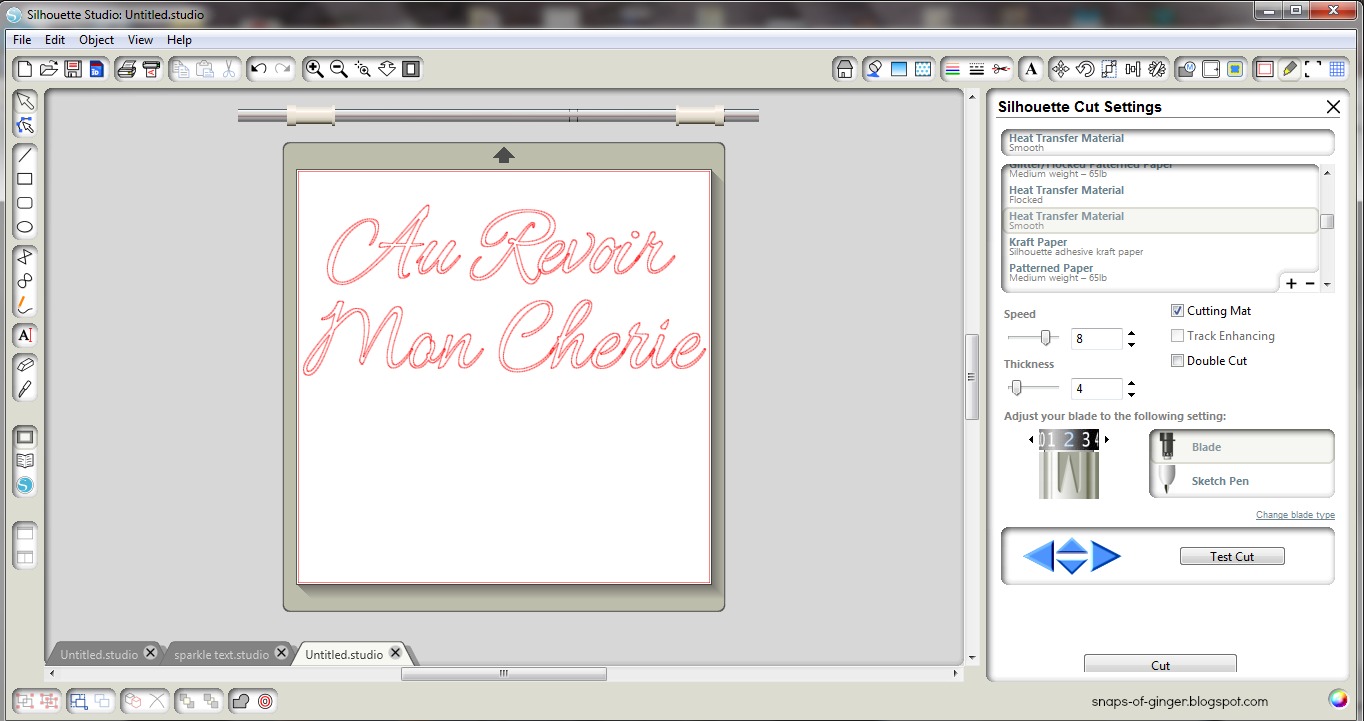Image resolution: width=1364 pixels, height=721 pixels.
Task: Move blade position left with blue arrow
Action: [1039, 555]
